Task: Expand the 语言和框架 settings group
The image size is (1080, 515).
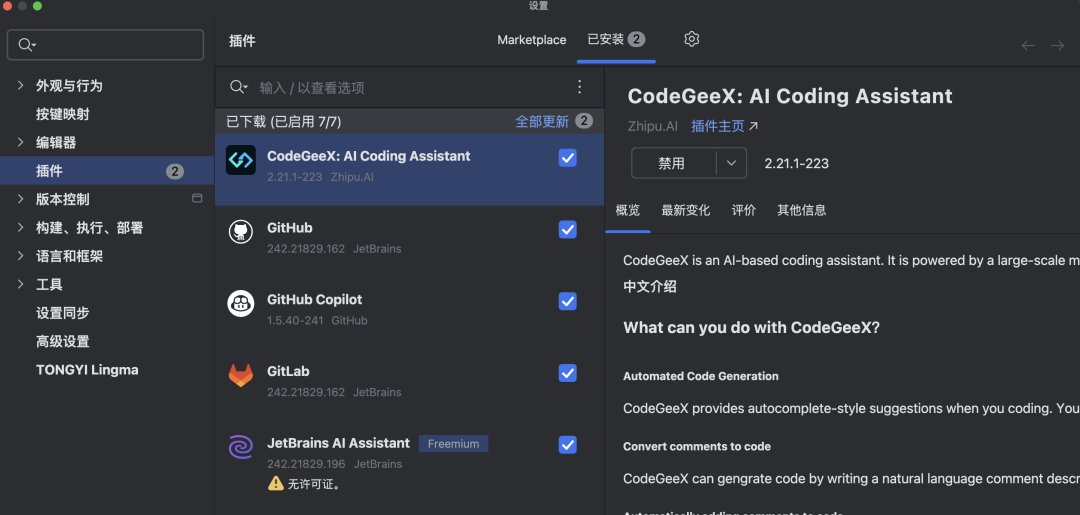Action: pyautogui.click(x=21, y=256)
